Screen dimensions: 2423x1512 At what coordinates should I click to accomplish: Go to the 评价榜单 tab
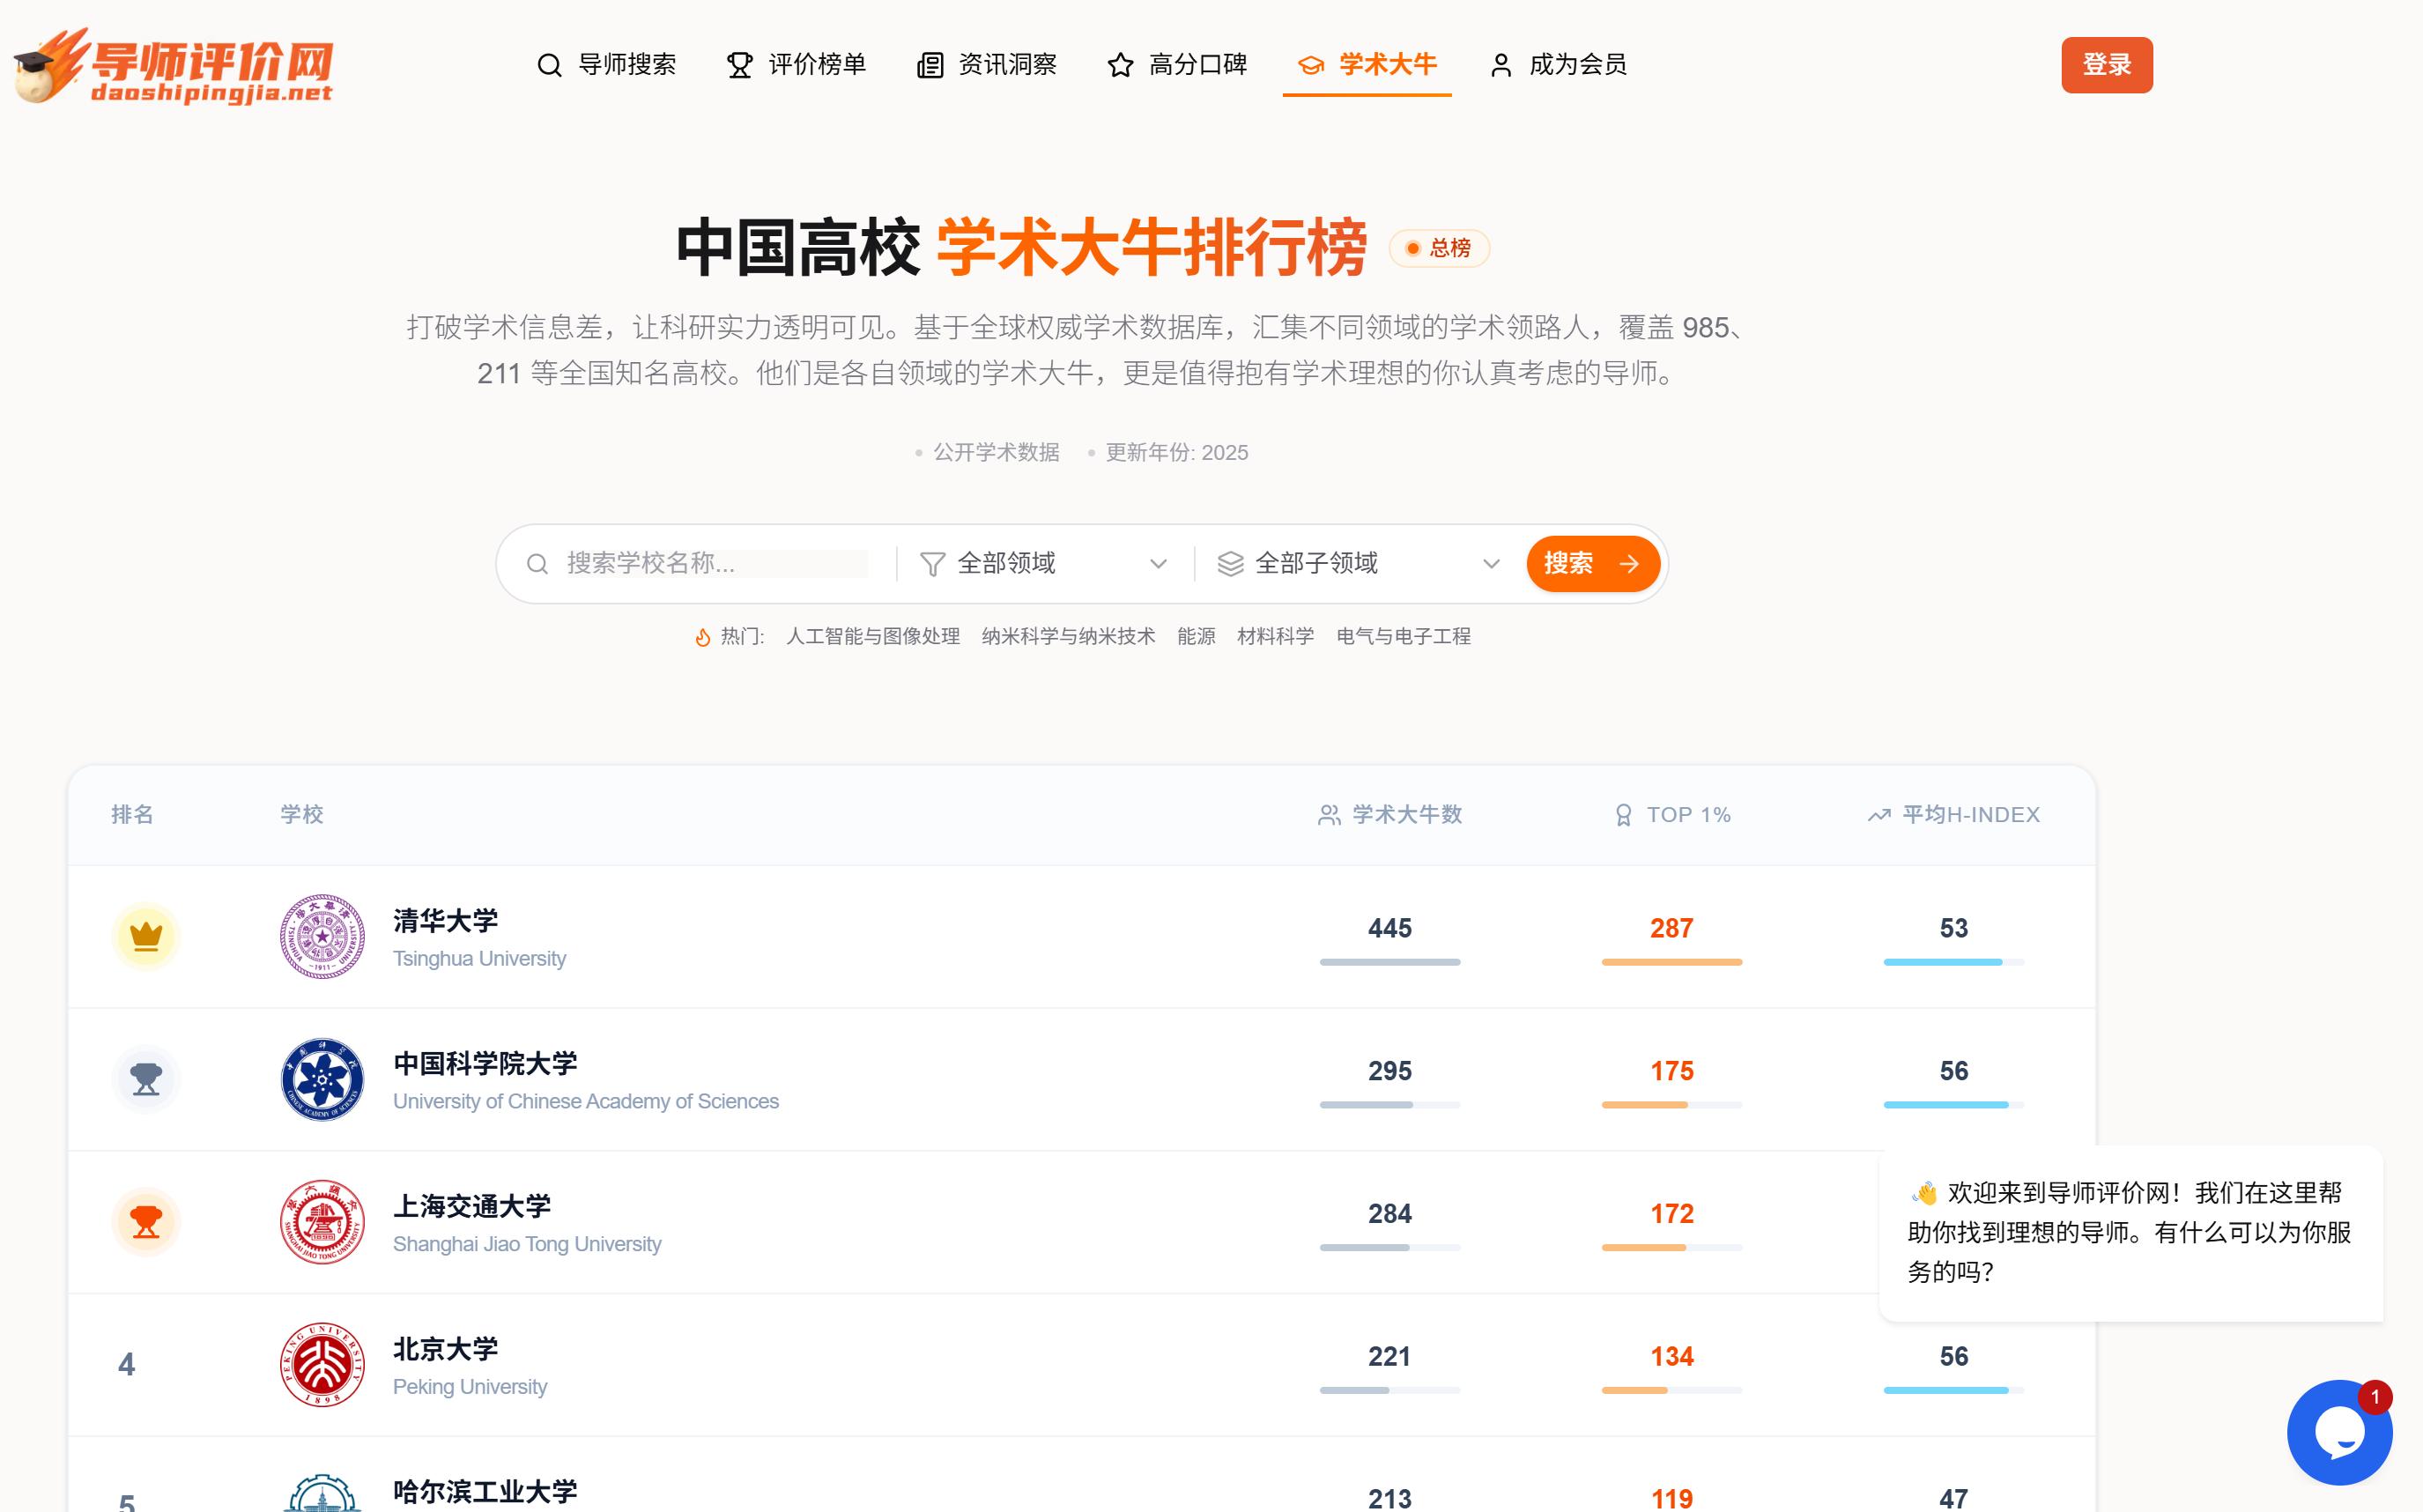(x=797, y=65)
